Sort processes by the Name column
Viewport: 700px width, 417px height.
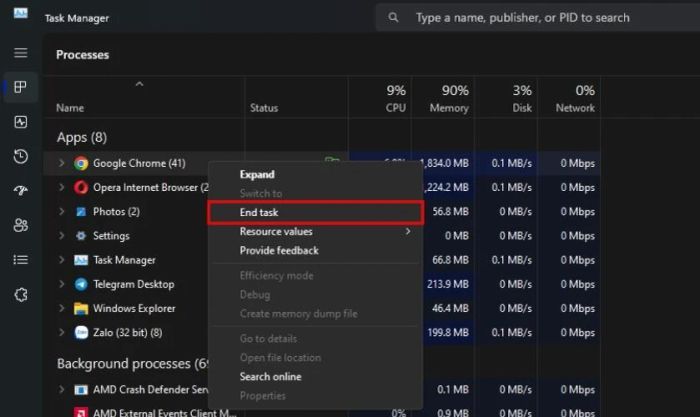(70, 108)
